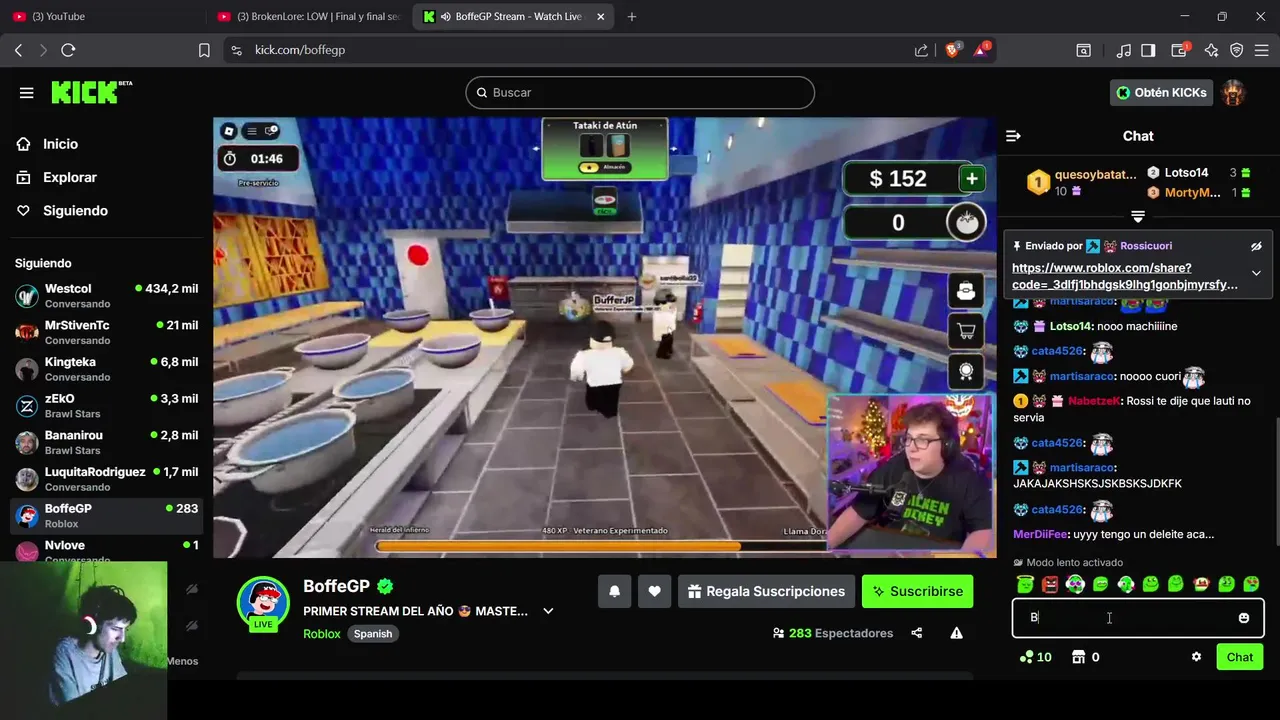Open user profile avatar menu

[x=1234, y=92]
